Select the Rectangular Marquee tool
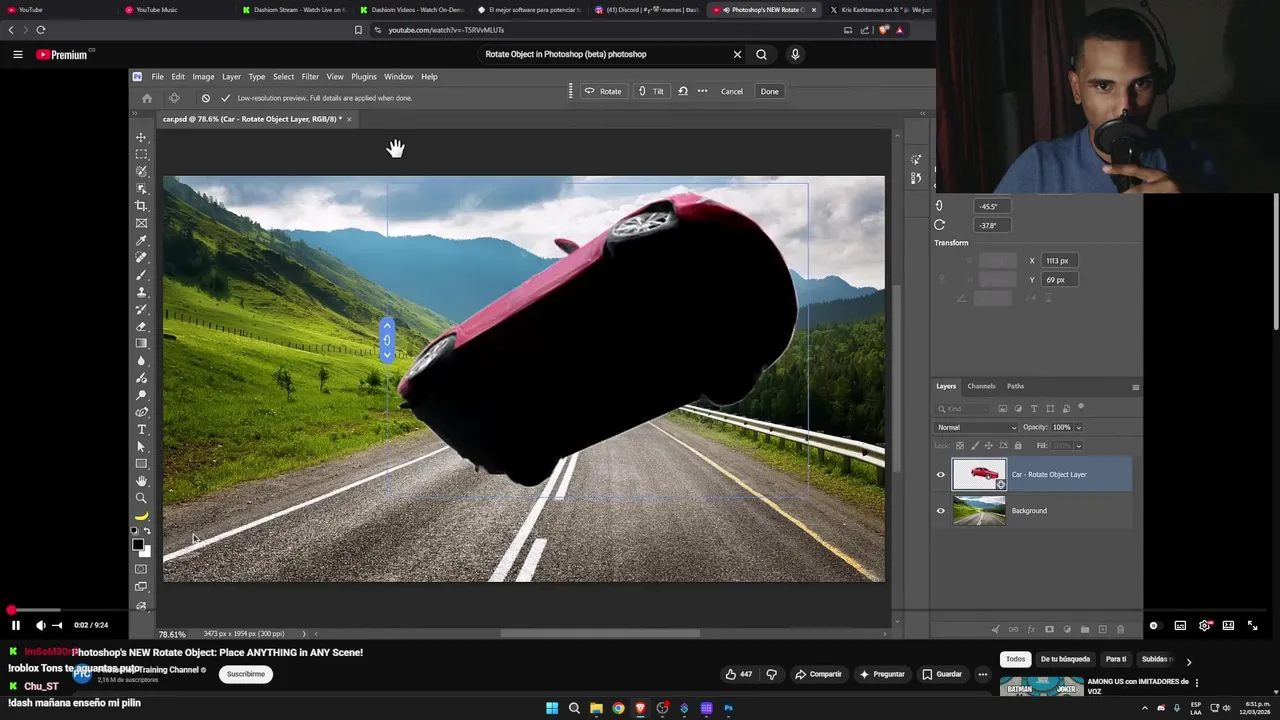1280x720 pixels. (141, 154)
